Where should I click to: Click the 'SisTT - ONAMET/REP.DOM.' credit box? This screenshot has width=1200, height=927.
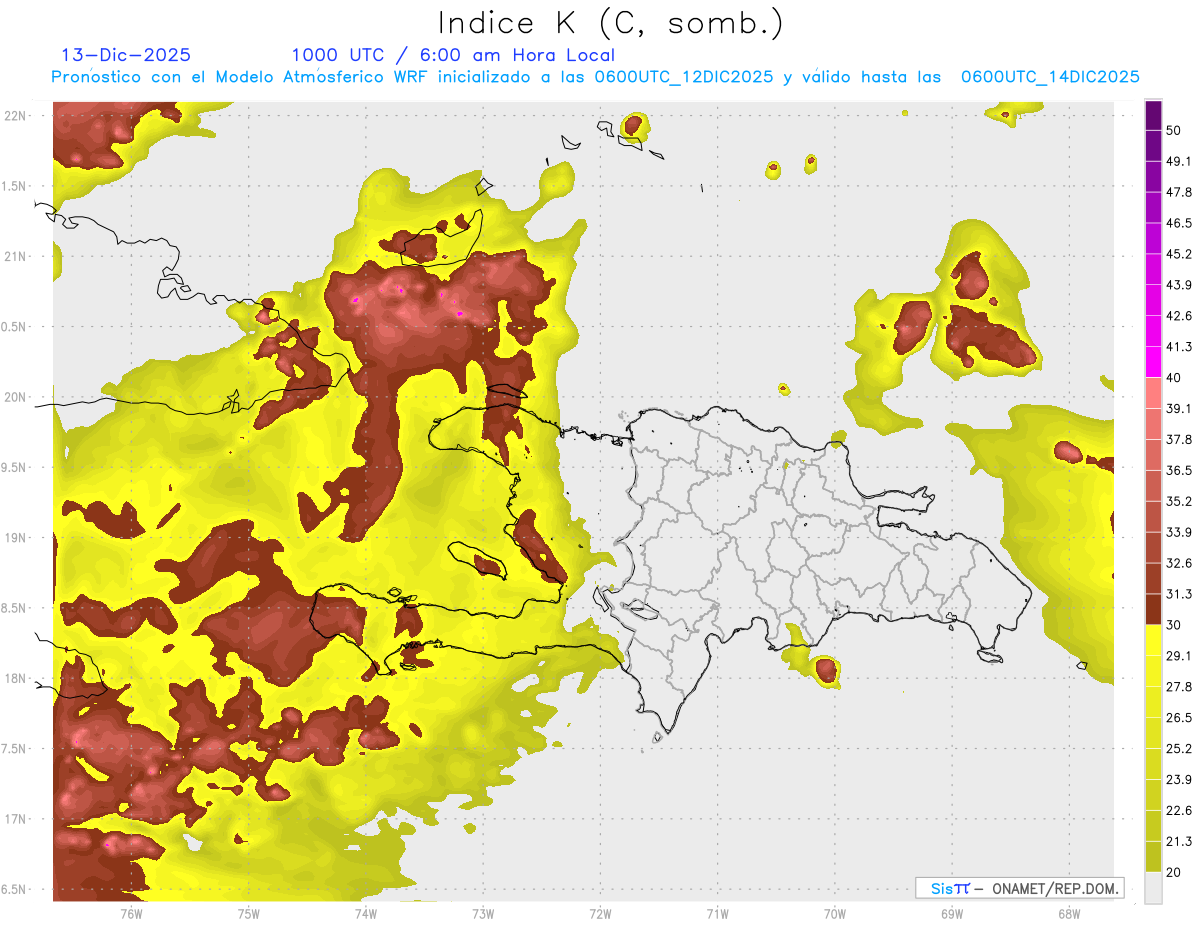[1019, 888]
